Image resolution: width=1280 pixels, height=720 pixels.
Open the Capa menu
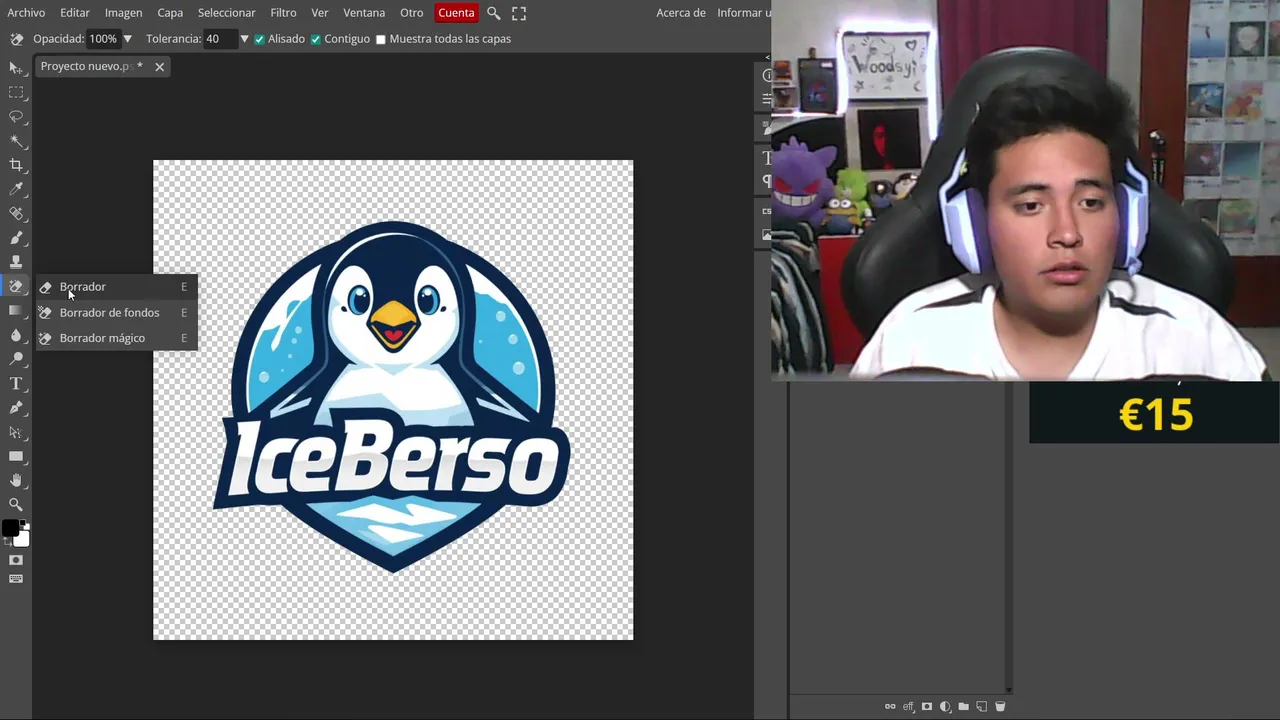[170, 13]
